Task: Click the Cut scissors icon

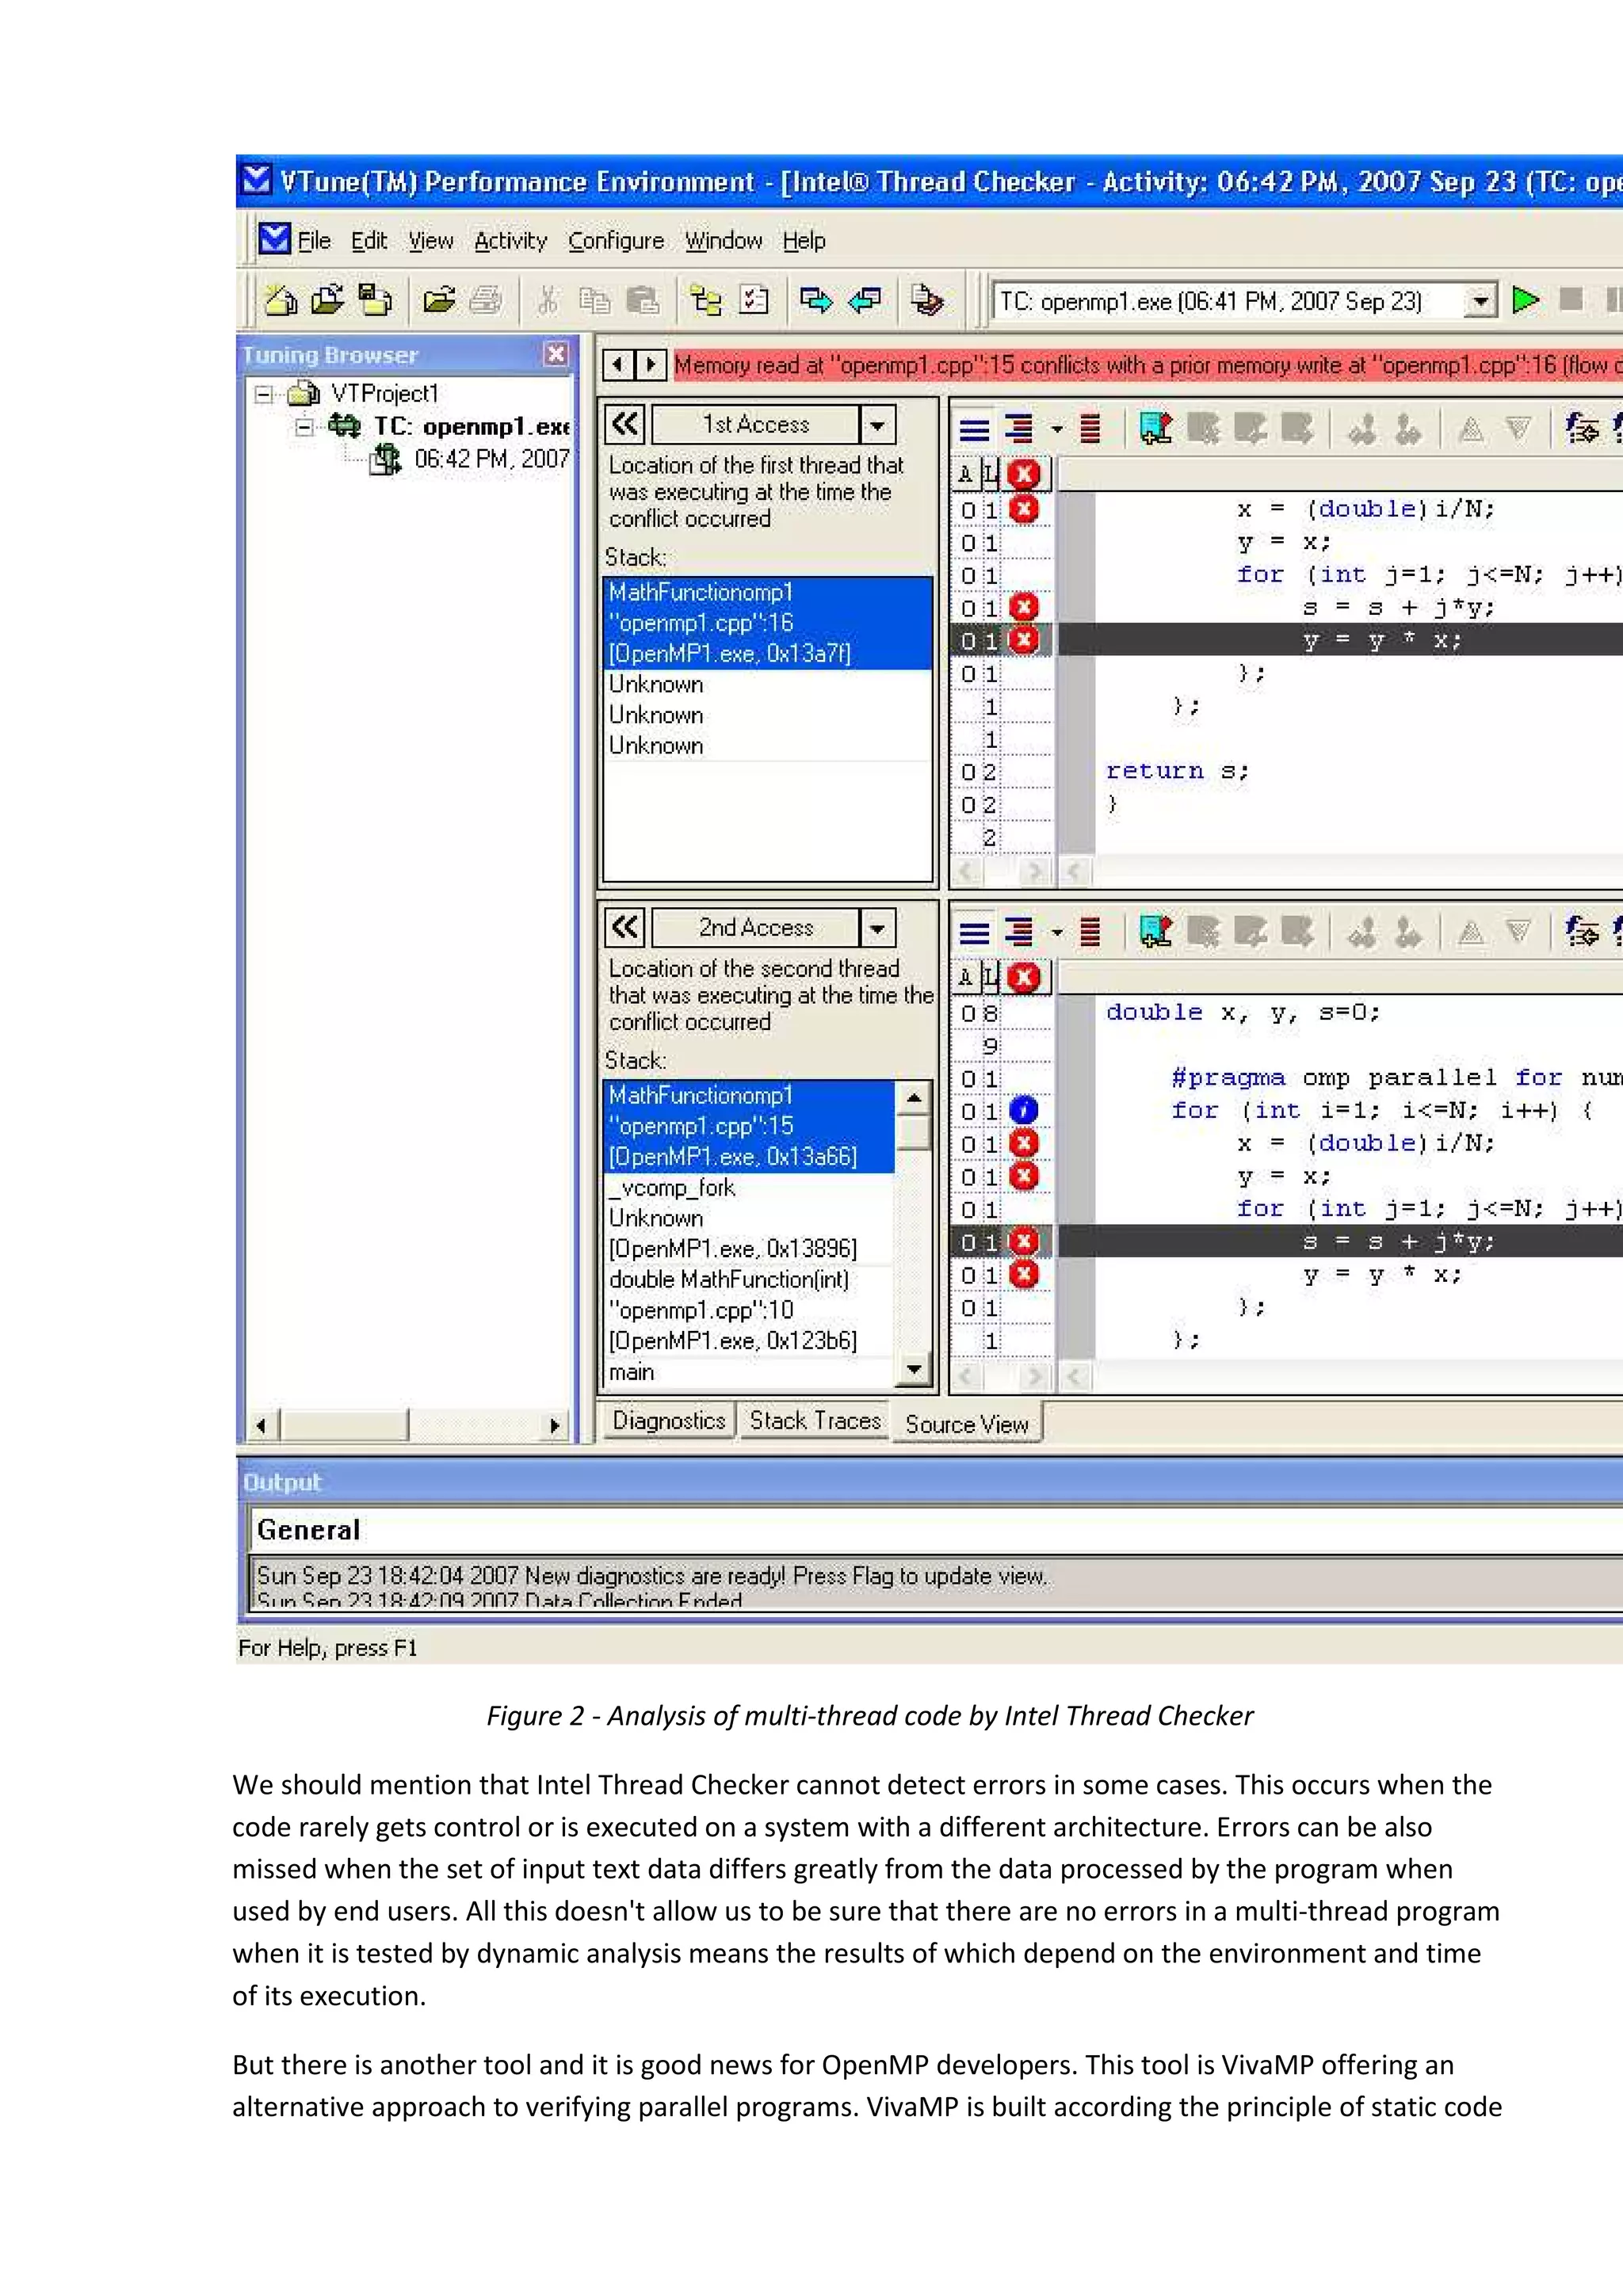Action: [x=547, y=299]
